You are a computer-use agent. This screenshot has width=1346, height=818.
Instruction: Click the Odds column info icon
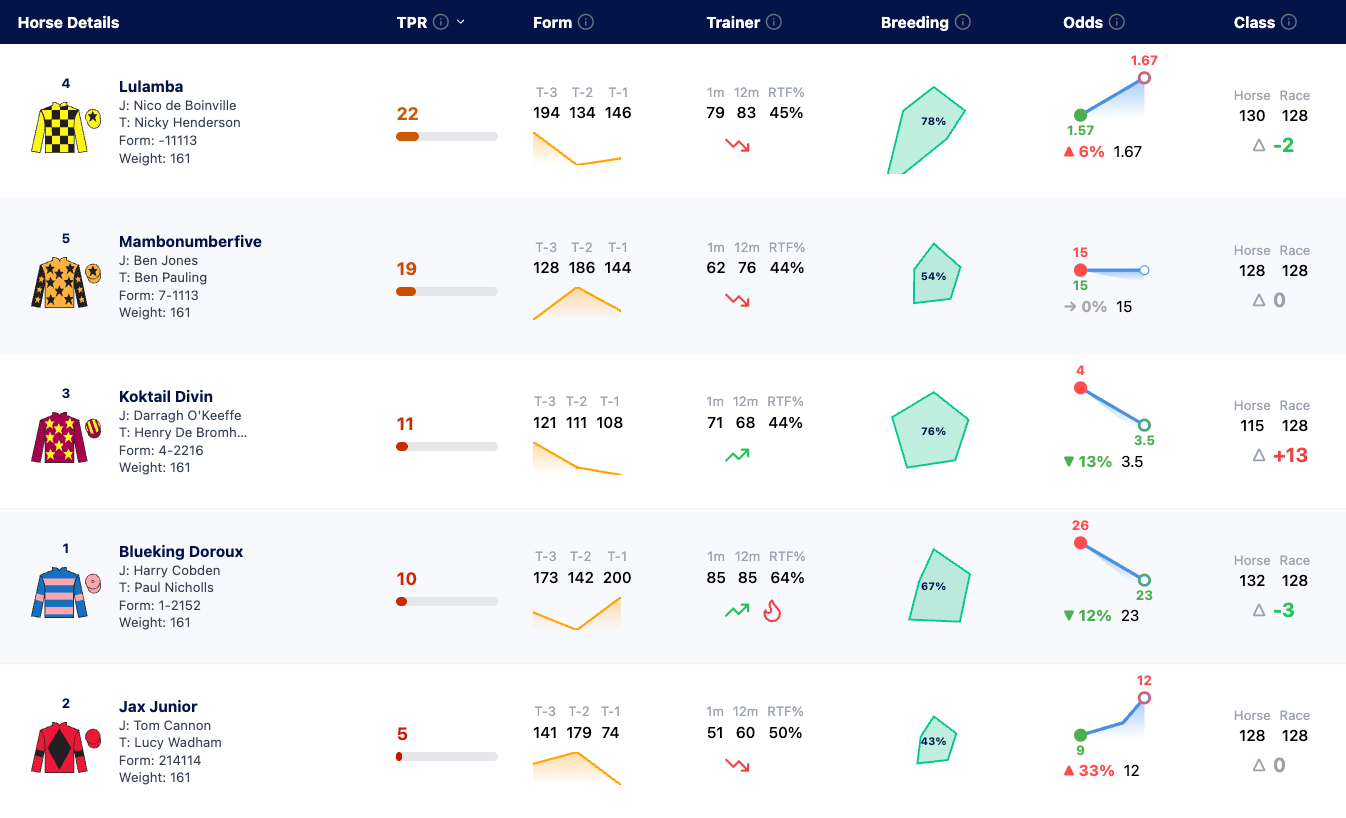pos(1117,22)
